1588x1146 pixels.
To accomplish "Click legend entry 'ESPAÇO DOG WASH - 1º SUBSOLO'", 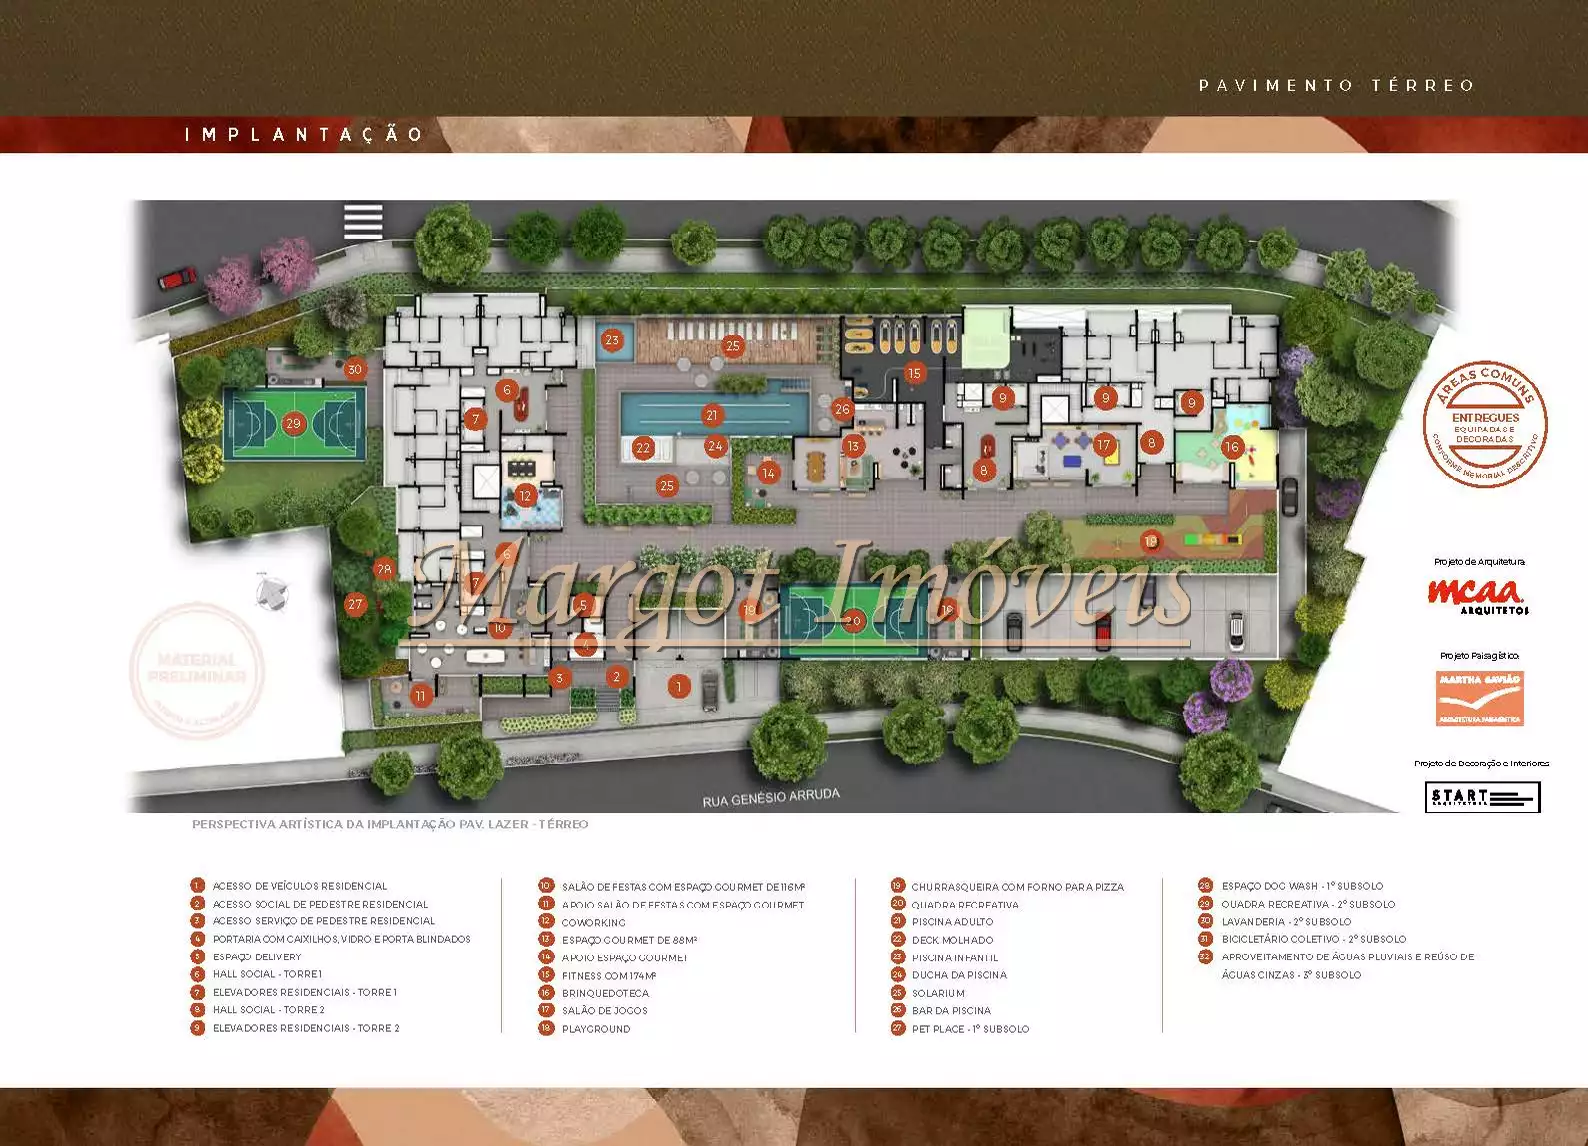I will [x=1302, y=886].
